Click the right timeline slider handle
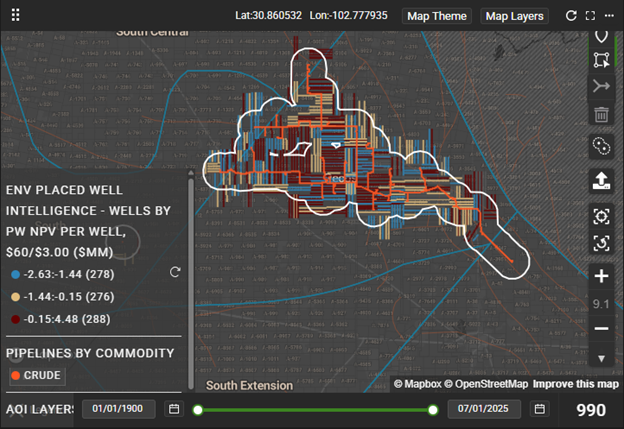The width and height of the screenshot is (624, 429). (433, 410)
